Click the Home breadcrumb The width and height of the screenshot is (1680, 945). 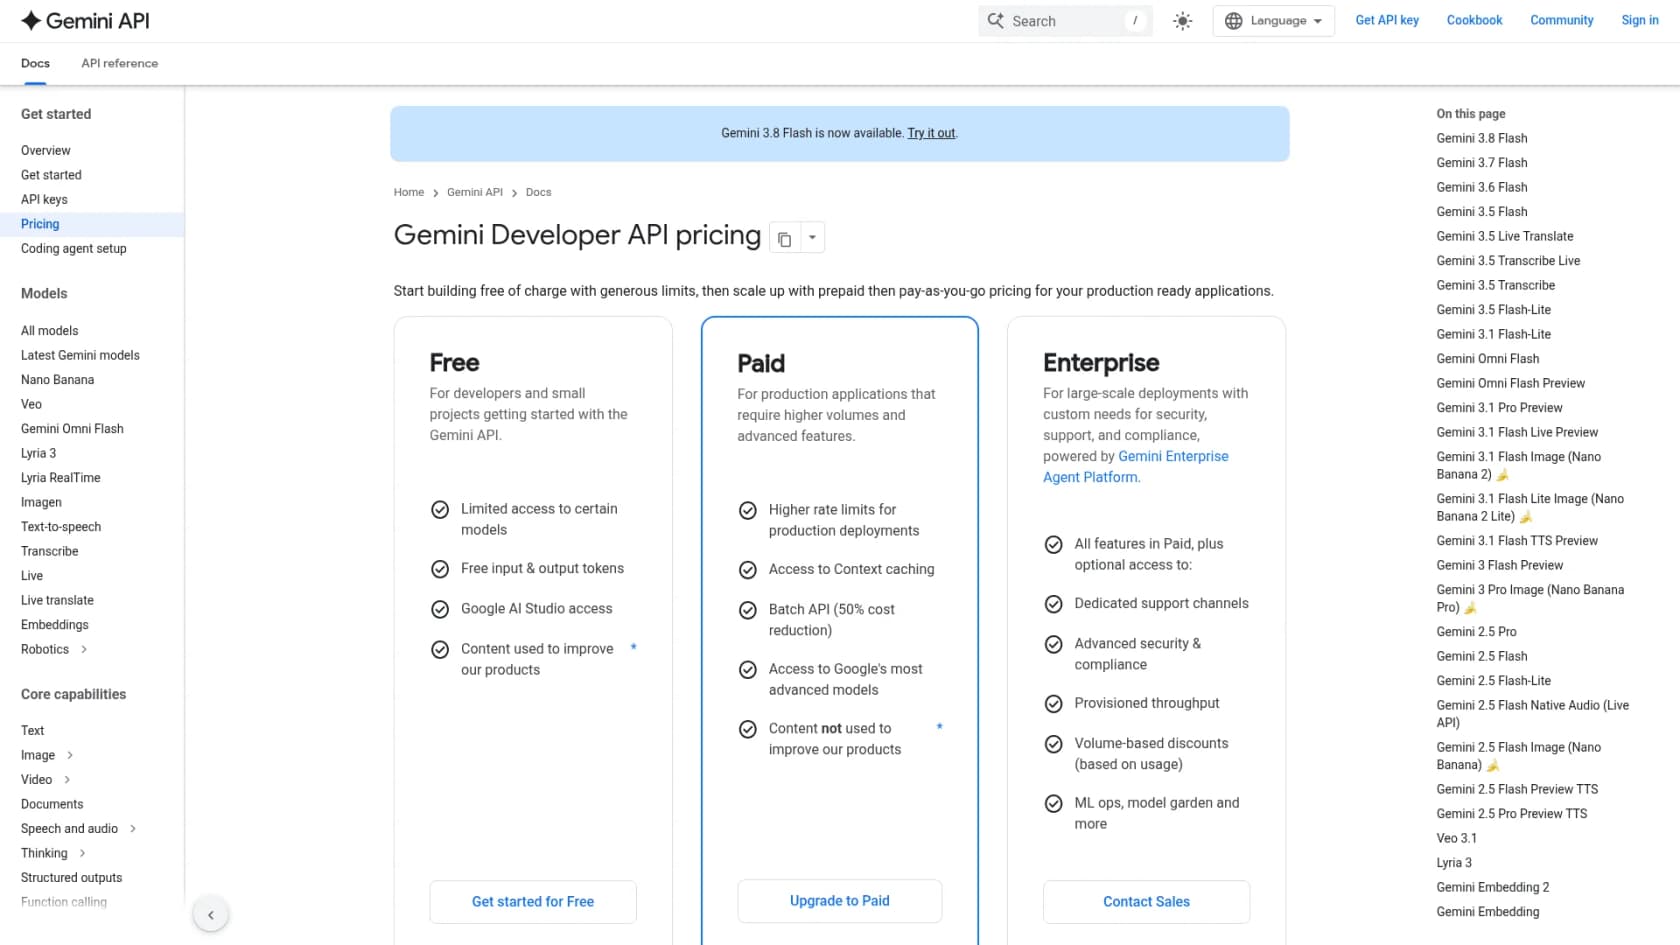tap(409, 192)
